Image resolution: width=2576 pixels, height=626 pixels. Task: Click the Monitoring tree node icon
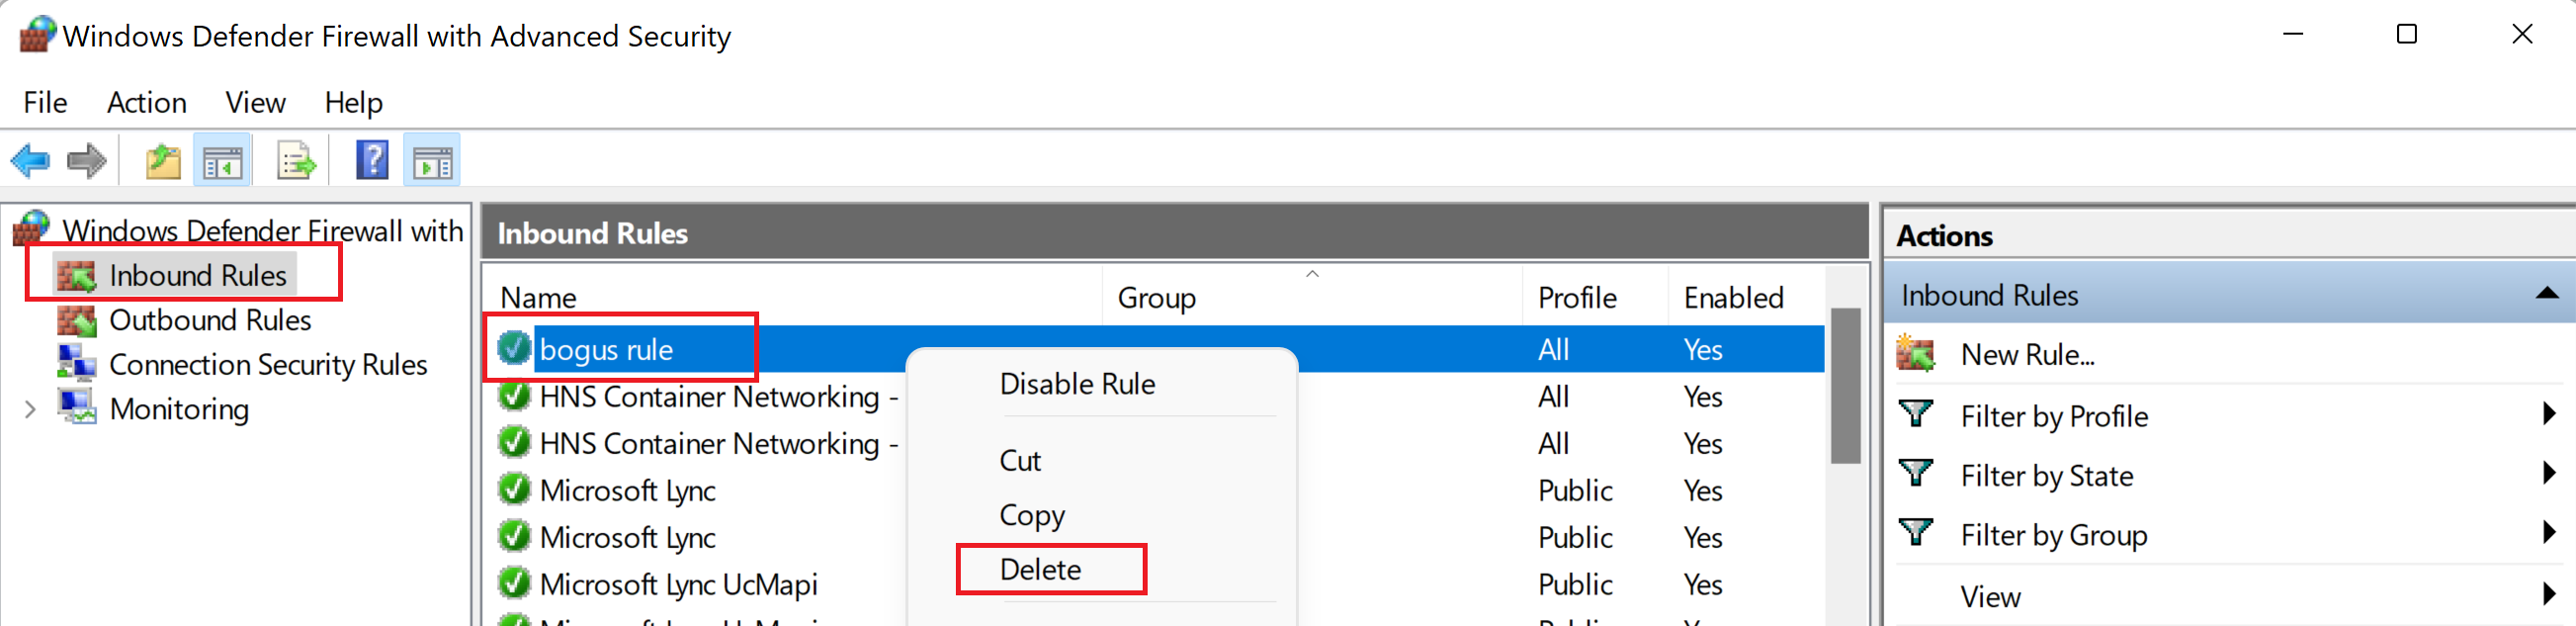[x=77, y=408]
